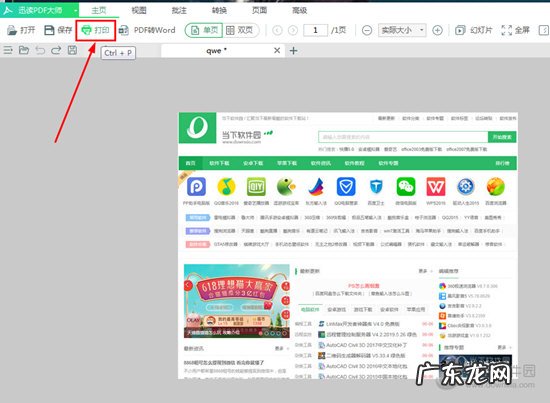Open the 转换 ribbon tab
This screenshot has width=550, height=403.
[219, 10]
